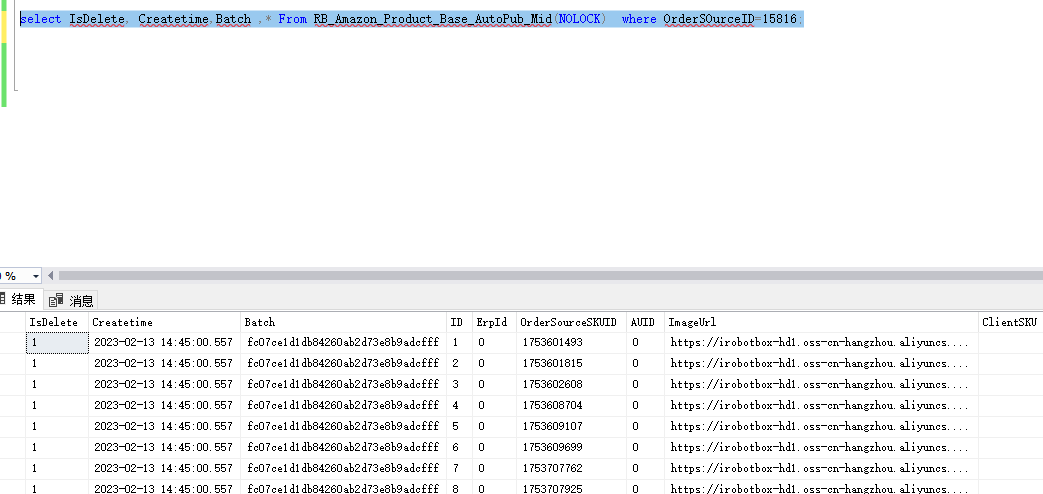1043x494 pixels.
Task: Select cell with OrderSourceSKUID 1753609699
Action: 571,448
